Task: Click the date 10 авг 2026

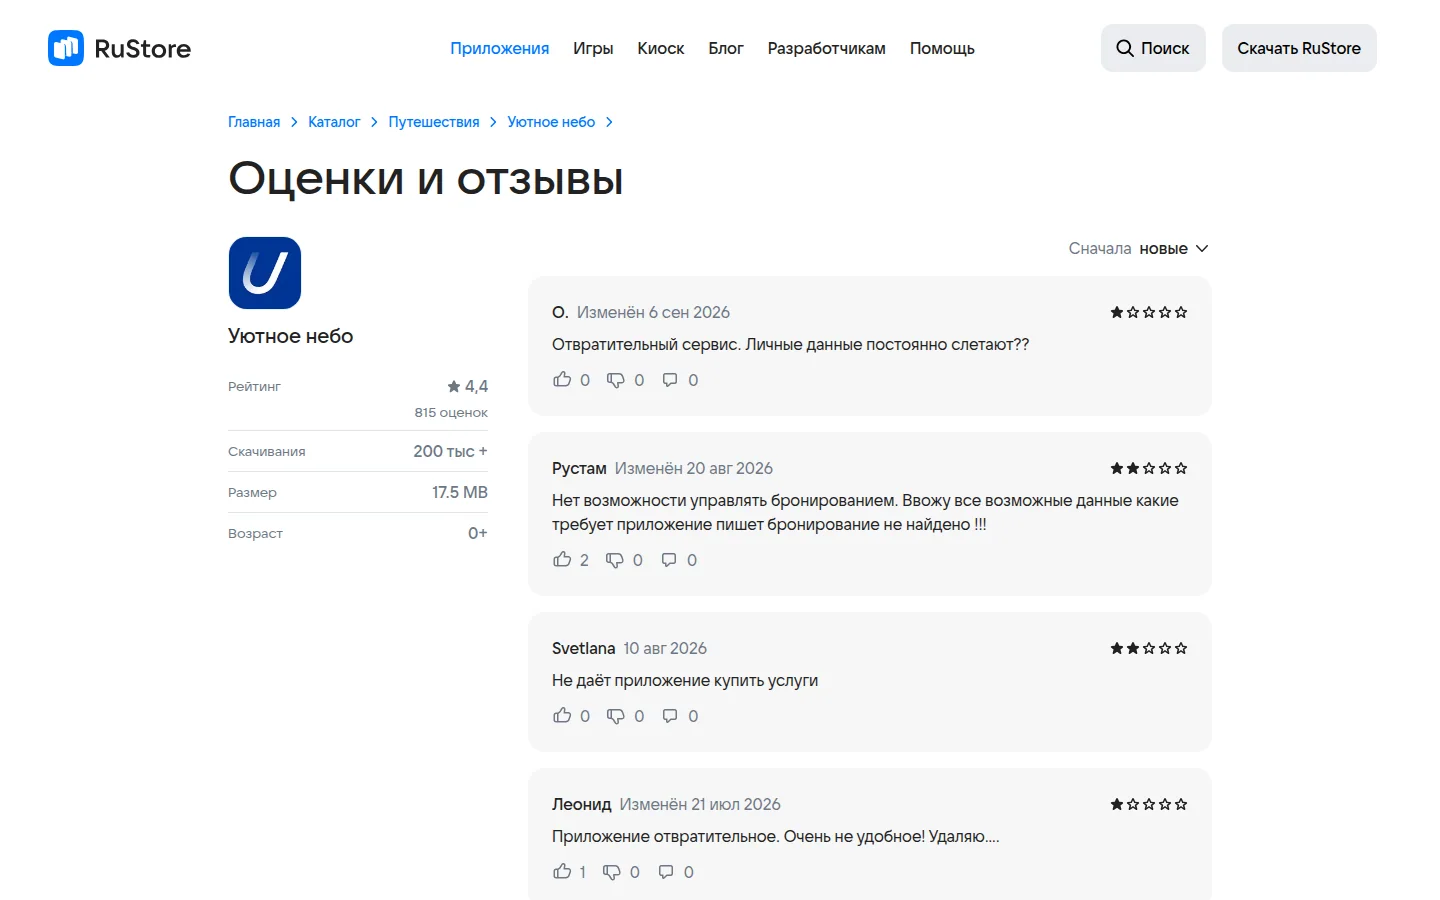Action: click(665, 648)
